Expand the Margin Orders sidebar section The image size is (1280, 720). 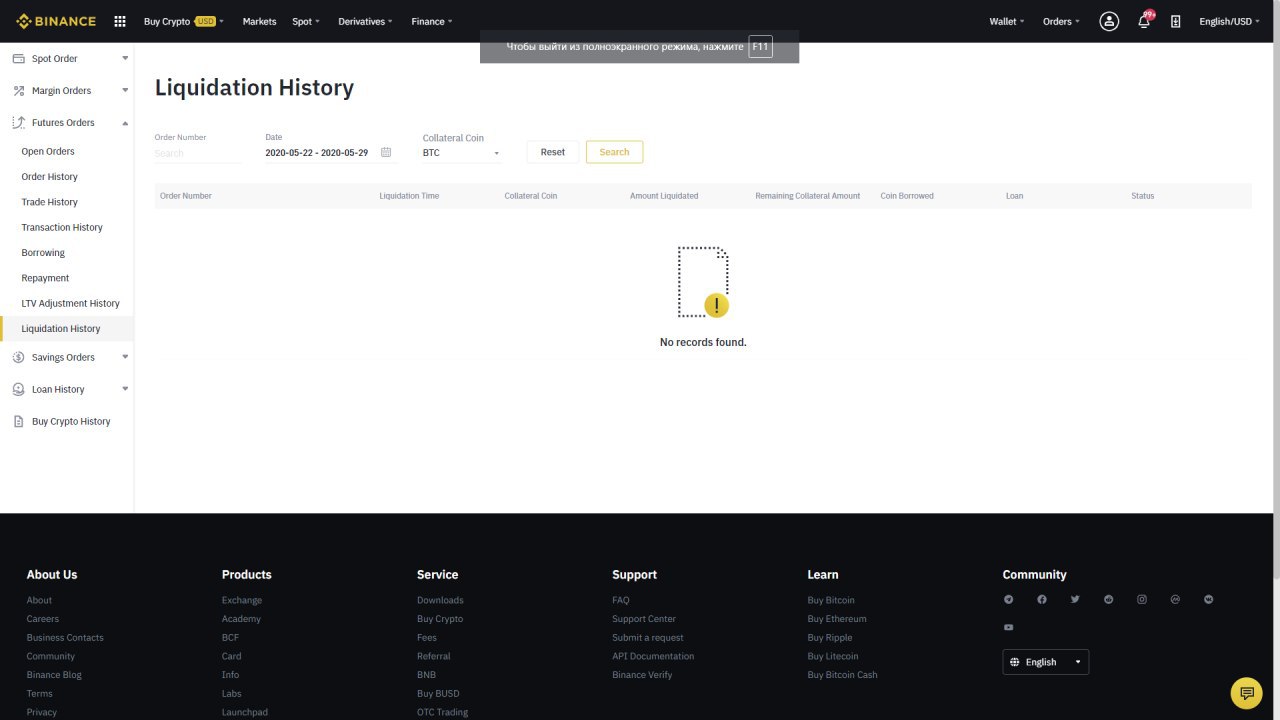pyautogui.click(x=125, y=90)
